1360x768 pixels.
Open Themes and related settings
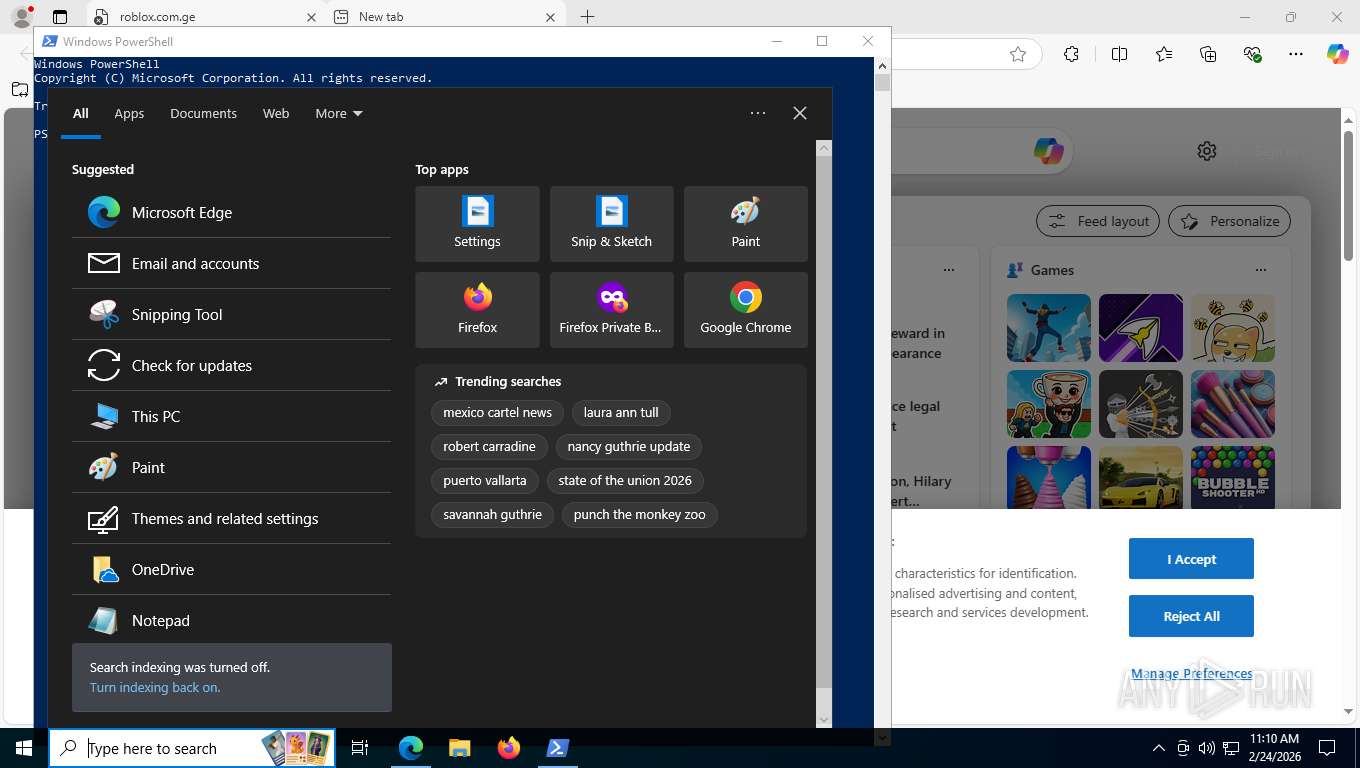pos(231,518)
